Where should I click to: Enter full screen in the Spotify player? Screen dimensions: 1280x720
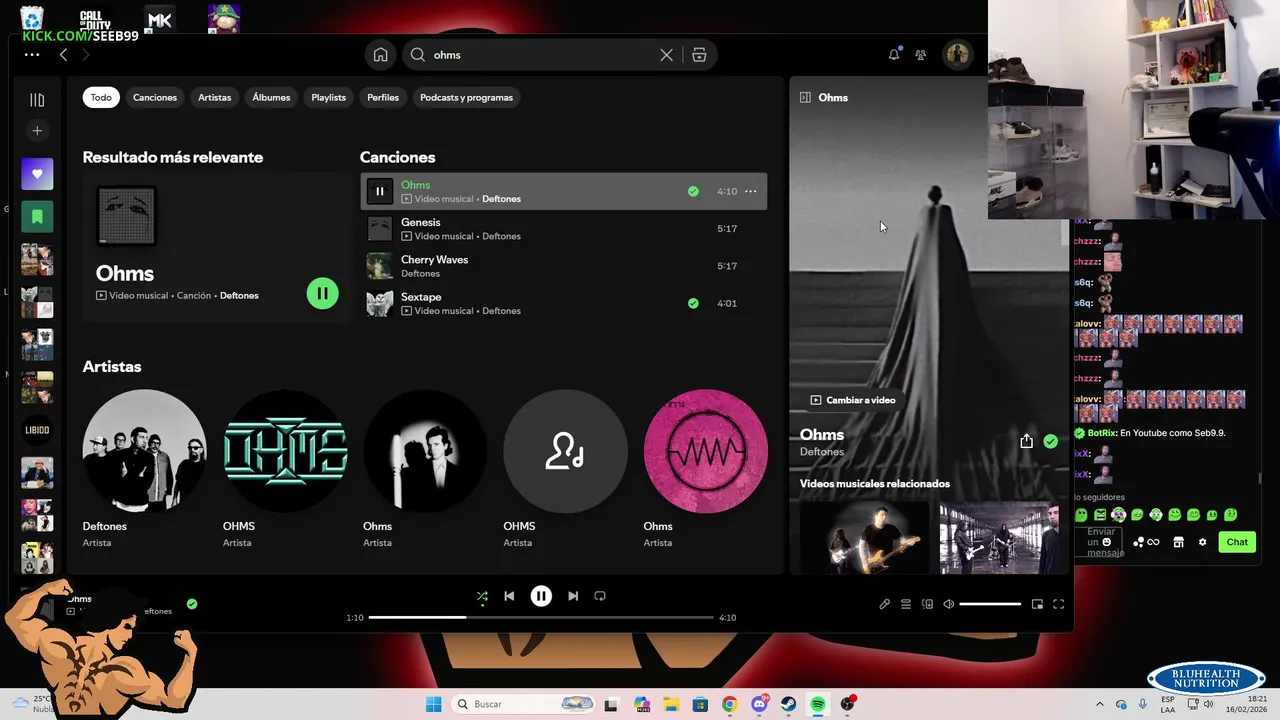(1058, 604)
